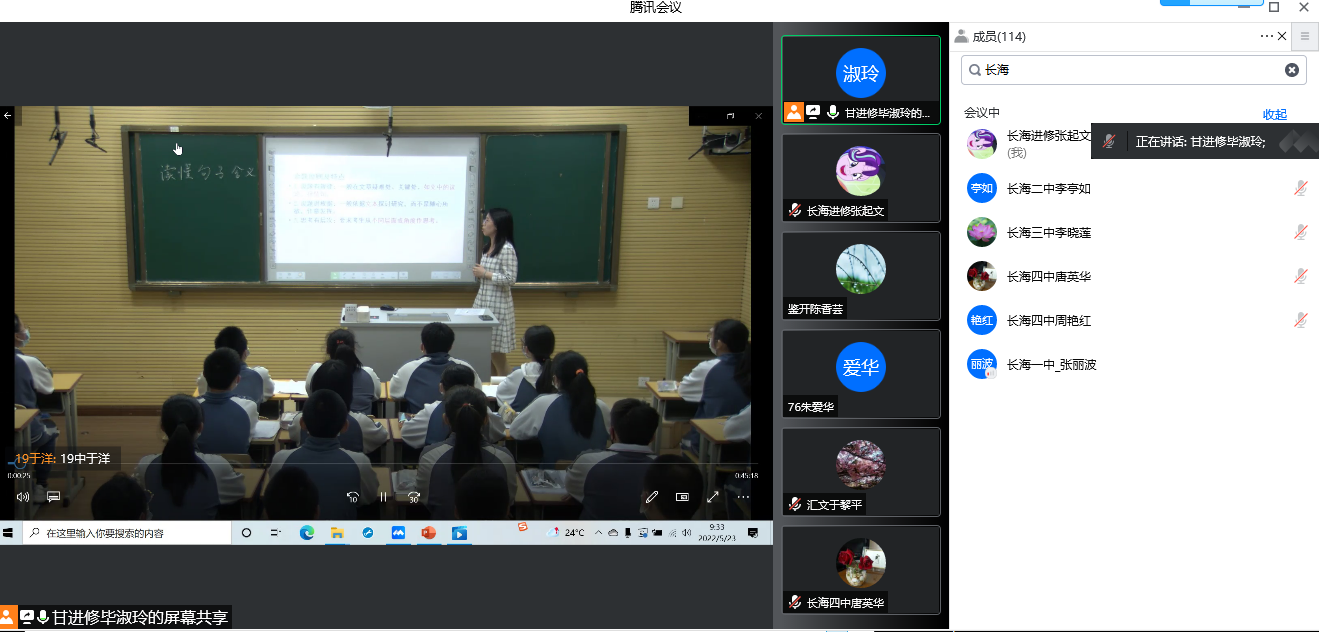
Task: Select the 长海进修张起文 video tile
Action: [x=861, y=178]
